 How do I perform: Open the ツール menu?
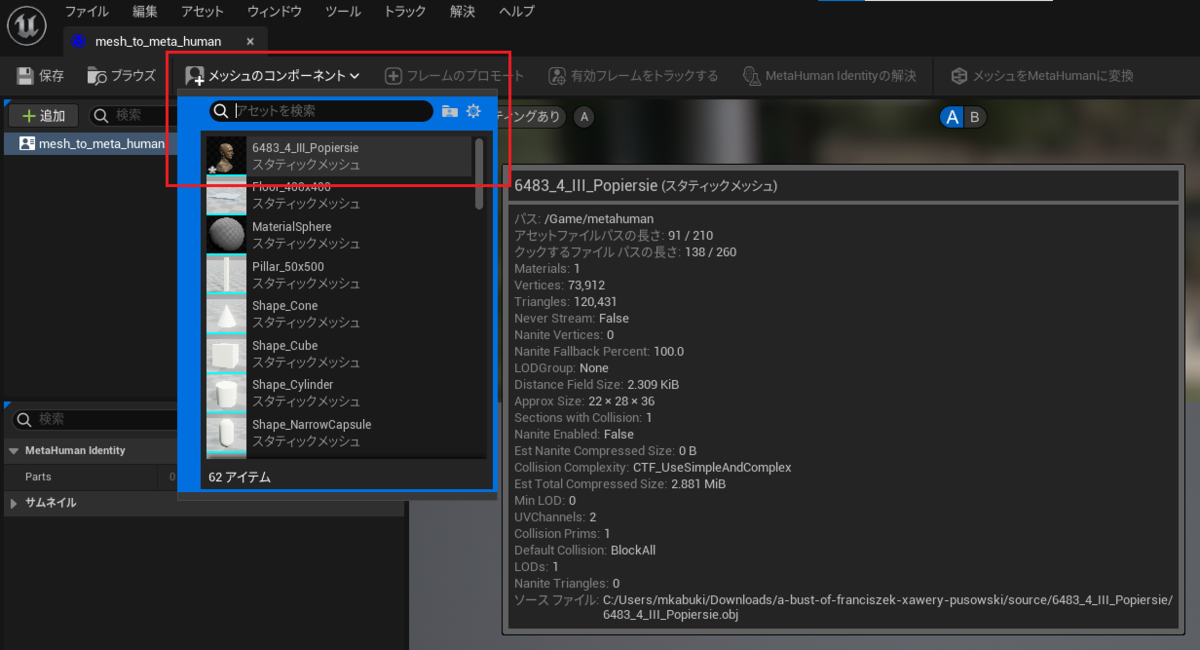343,12
